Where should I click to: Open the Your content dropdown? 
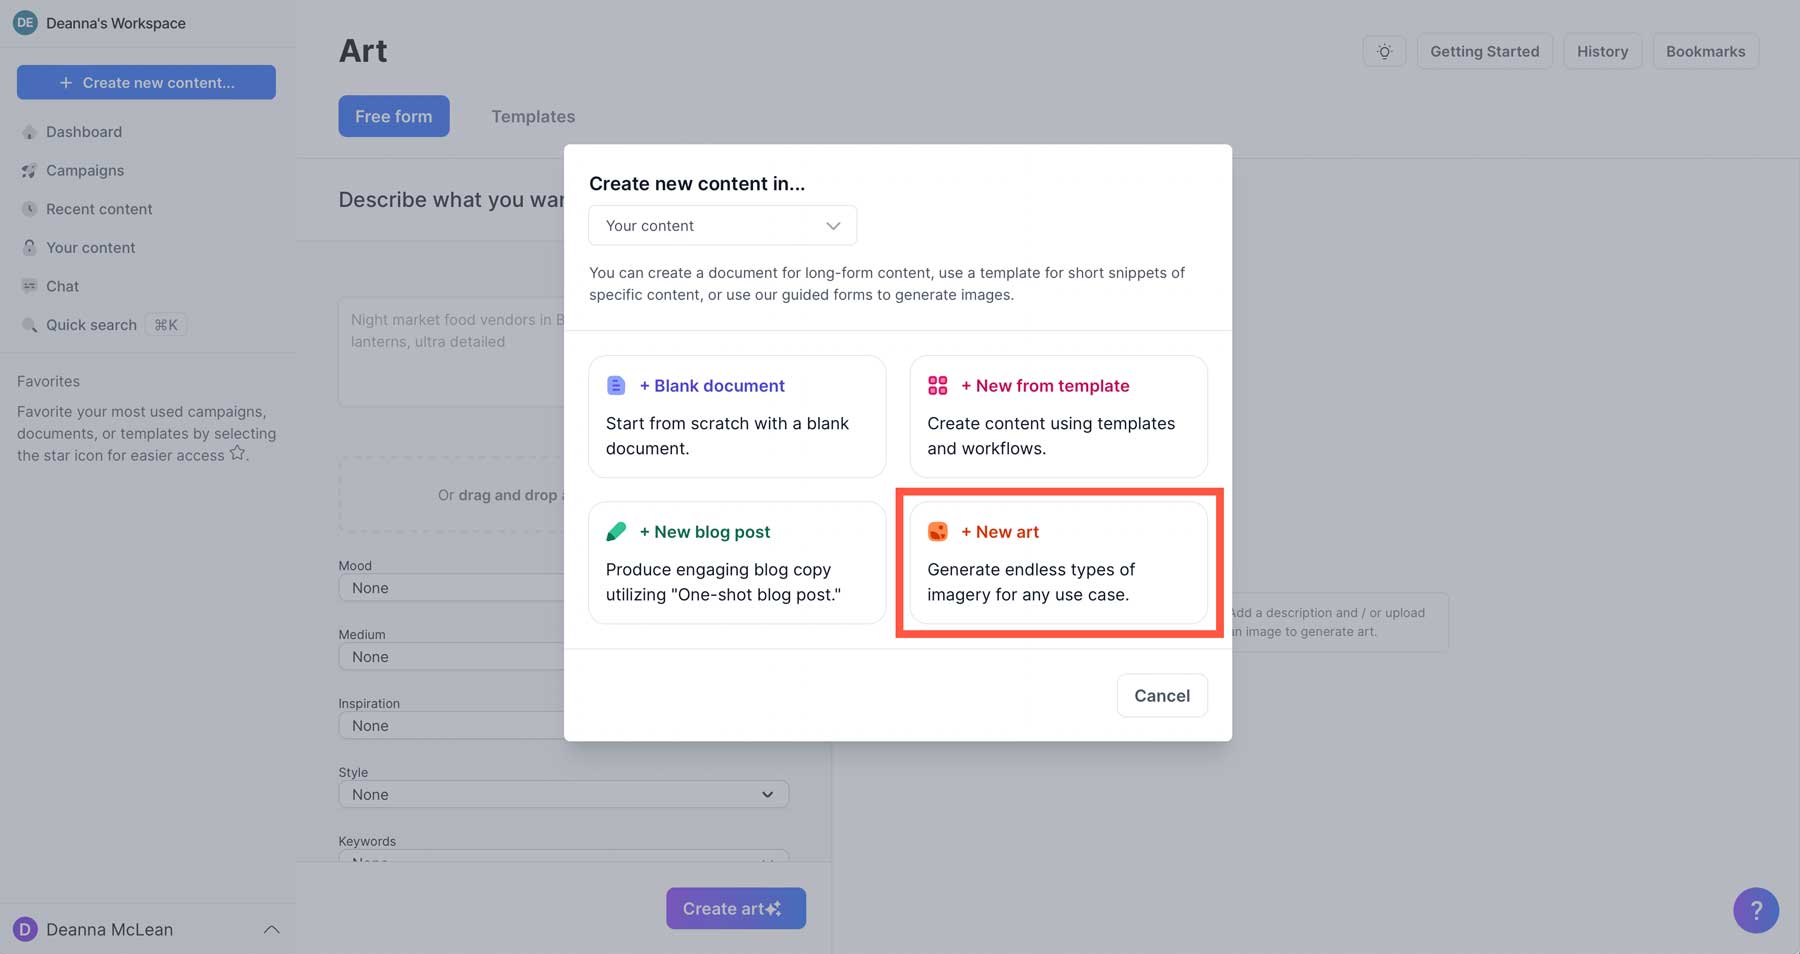click(x=722, y=226)
